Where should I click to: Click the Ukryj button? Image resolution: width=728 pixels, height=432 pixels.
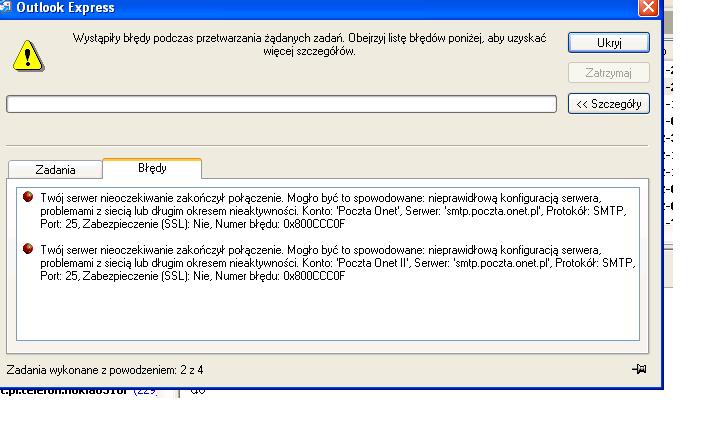(x=609, y=43)
